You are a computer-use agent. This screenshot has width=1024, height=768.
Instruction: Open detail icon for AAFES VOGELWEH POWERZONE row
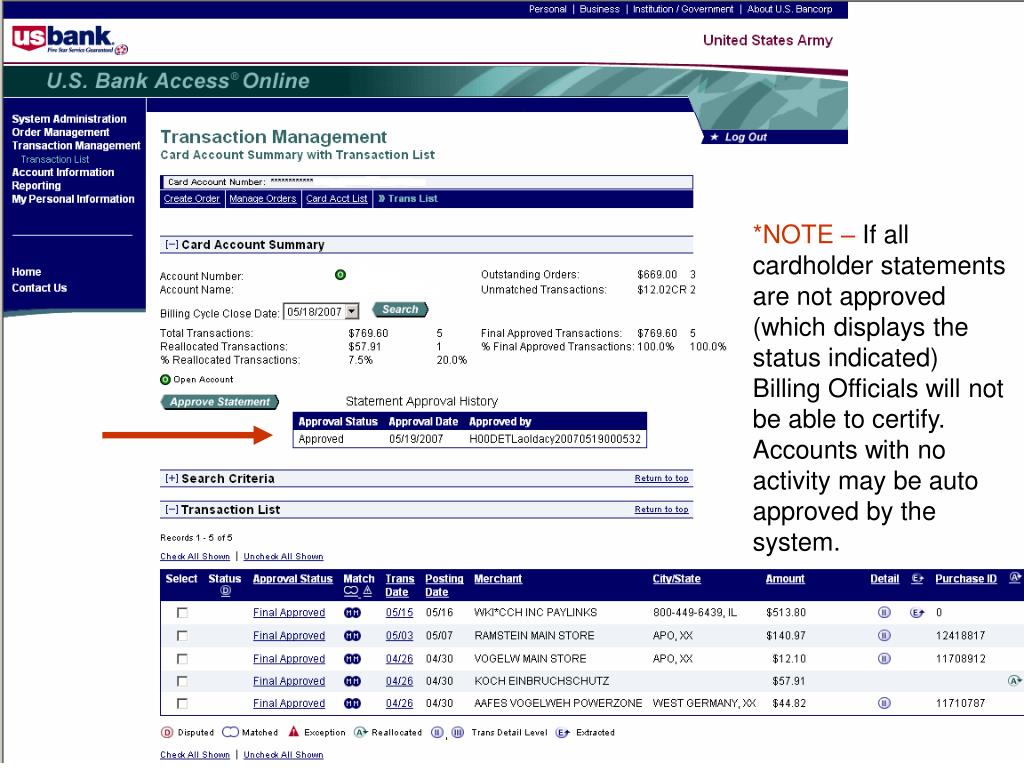884,703
